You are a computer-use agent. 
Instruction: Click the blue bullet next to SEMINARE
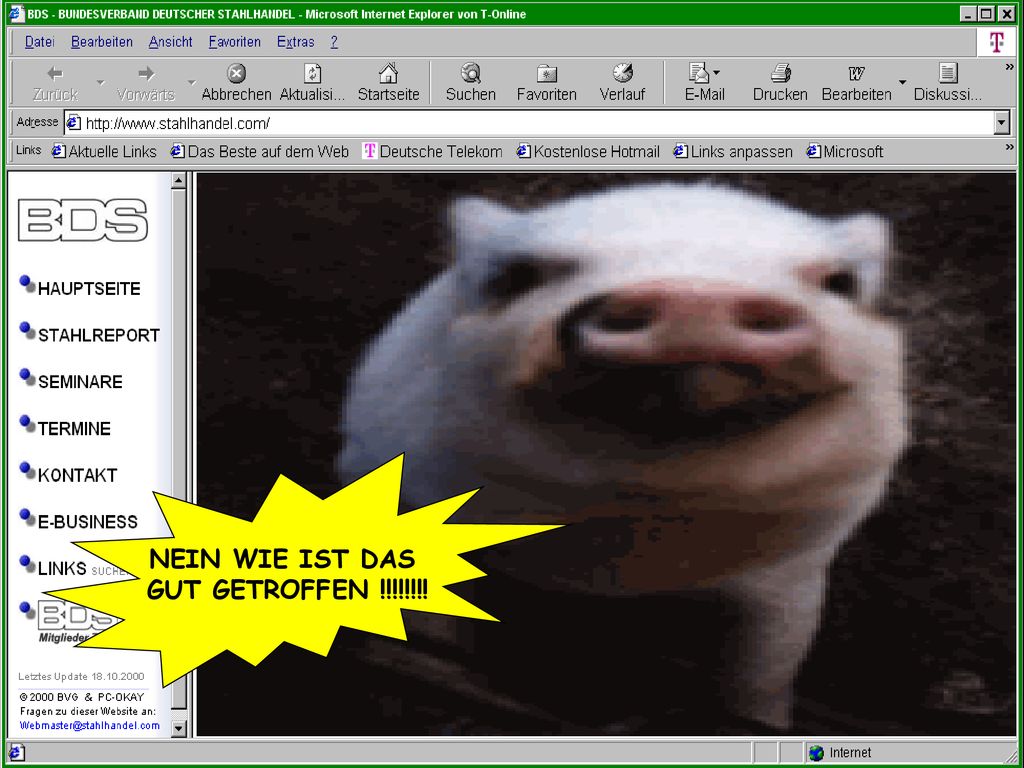[x=27, y=377]
